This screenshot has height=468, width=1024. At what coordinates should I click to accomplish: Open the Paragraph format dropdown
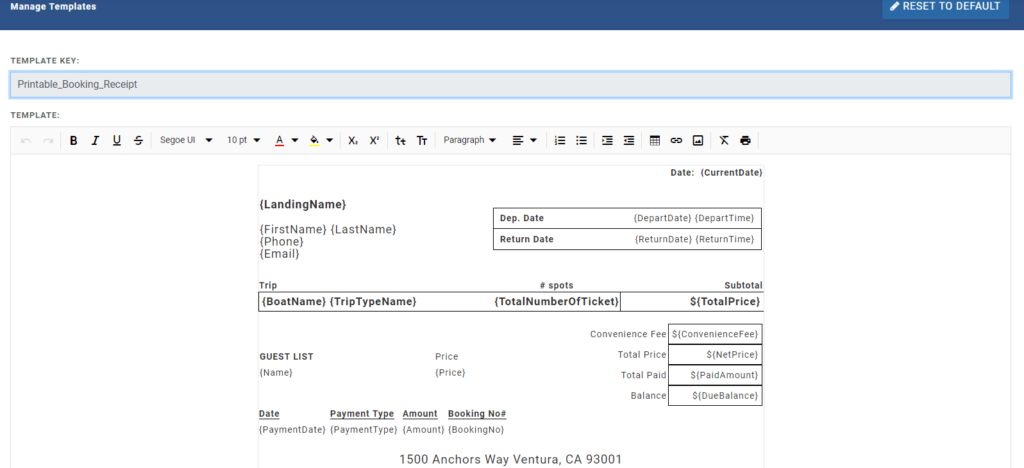pos(470,140)
